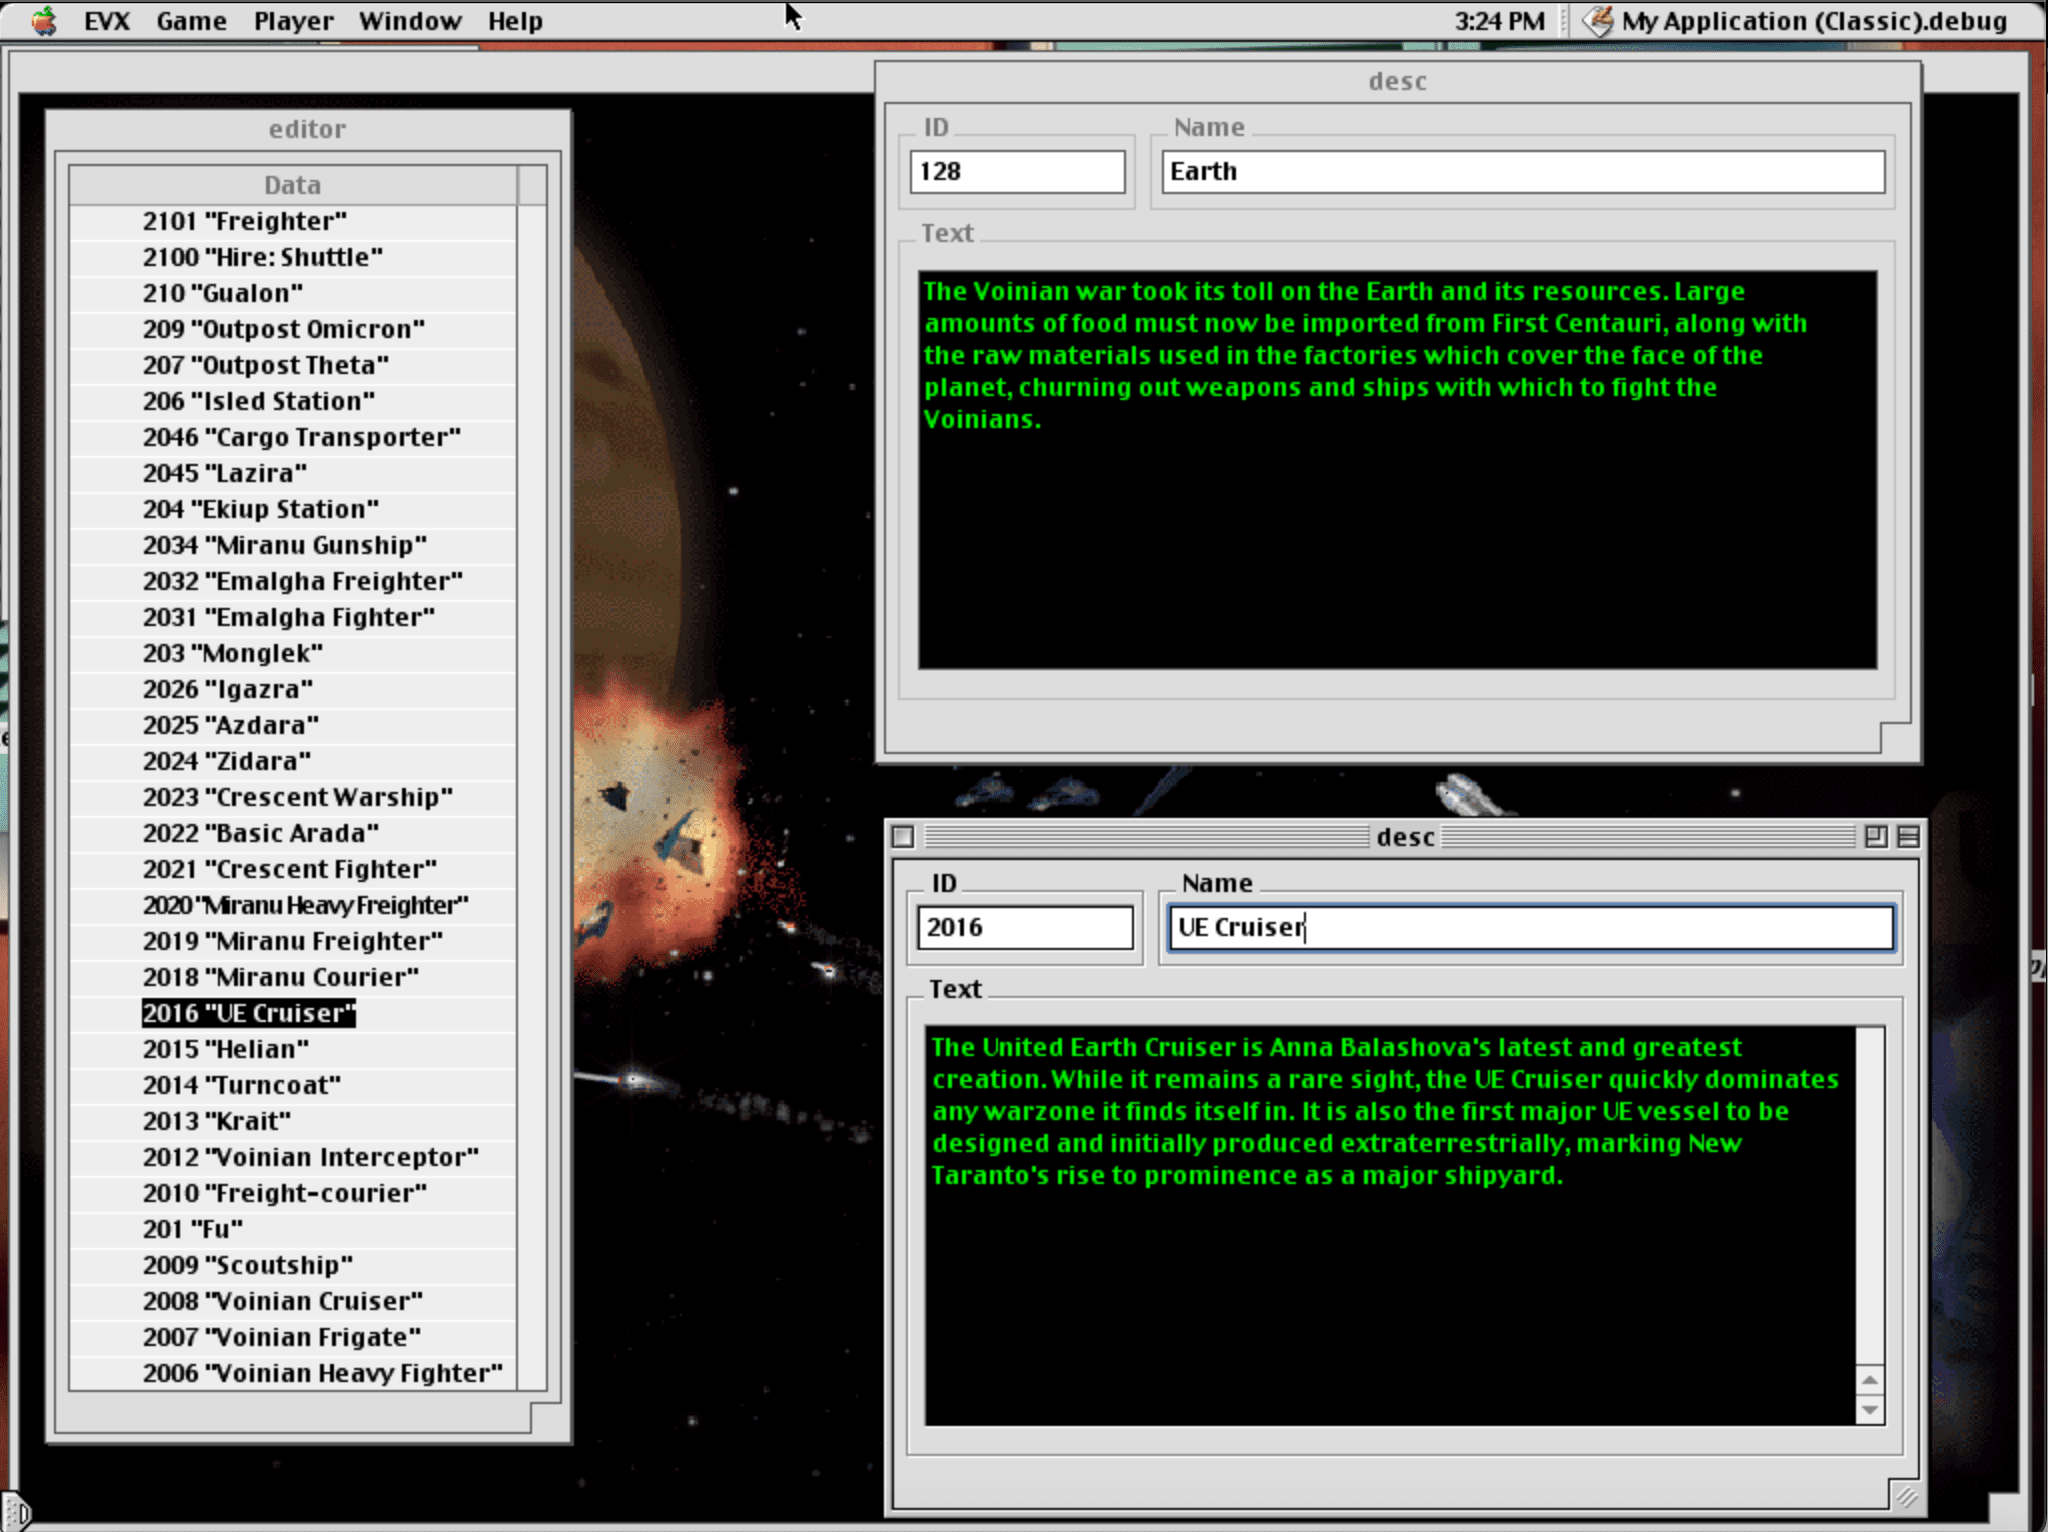
Task: Select 2018 "Miranu Courier" row
Action: pyautogui.click(x=293, y=977)
